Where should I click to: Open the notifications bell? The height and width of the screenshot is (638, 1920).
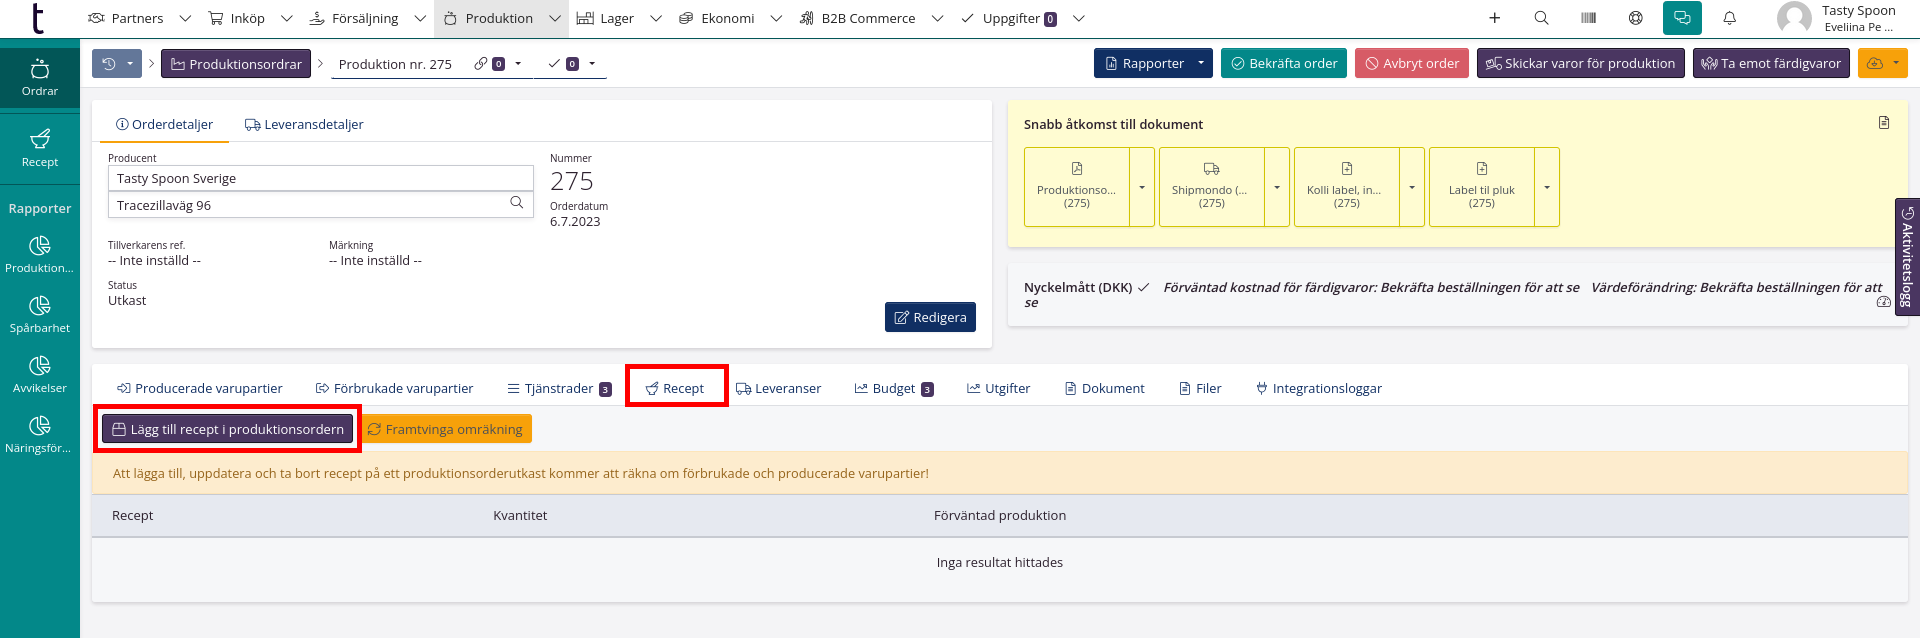point(1729,18)
